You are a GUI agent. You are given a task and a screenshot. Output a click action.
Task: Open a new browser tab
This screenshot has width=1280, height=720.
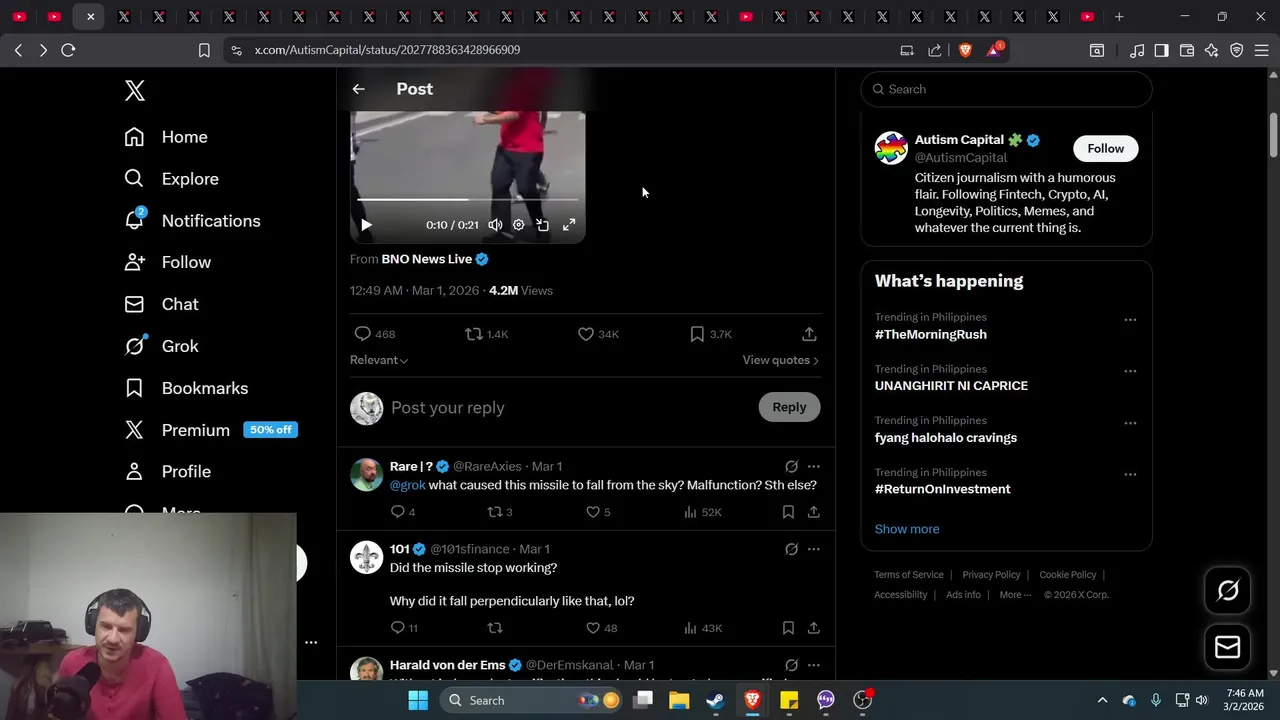pyautogui.click(x=1119, y=16)
